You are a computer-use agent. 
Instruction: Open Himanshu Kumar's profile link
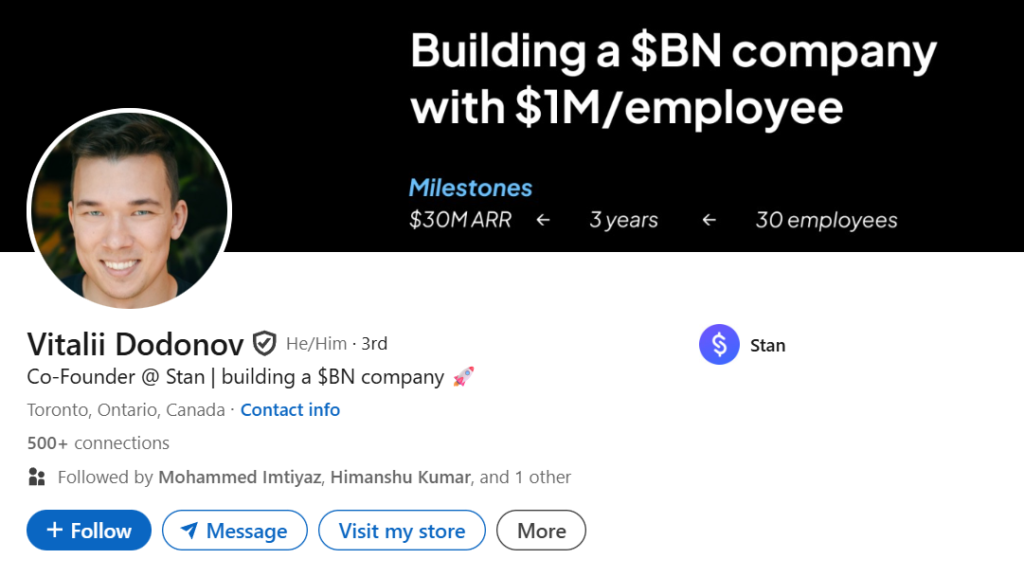point(400,477)
